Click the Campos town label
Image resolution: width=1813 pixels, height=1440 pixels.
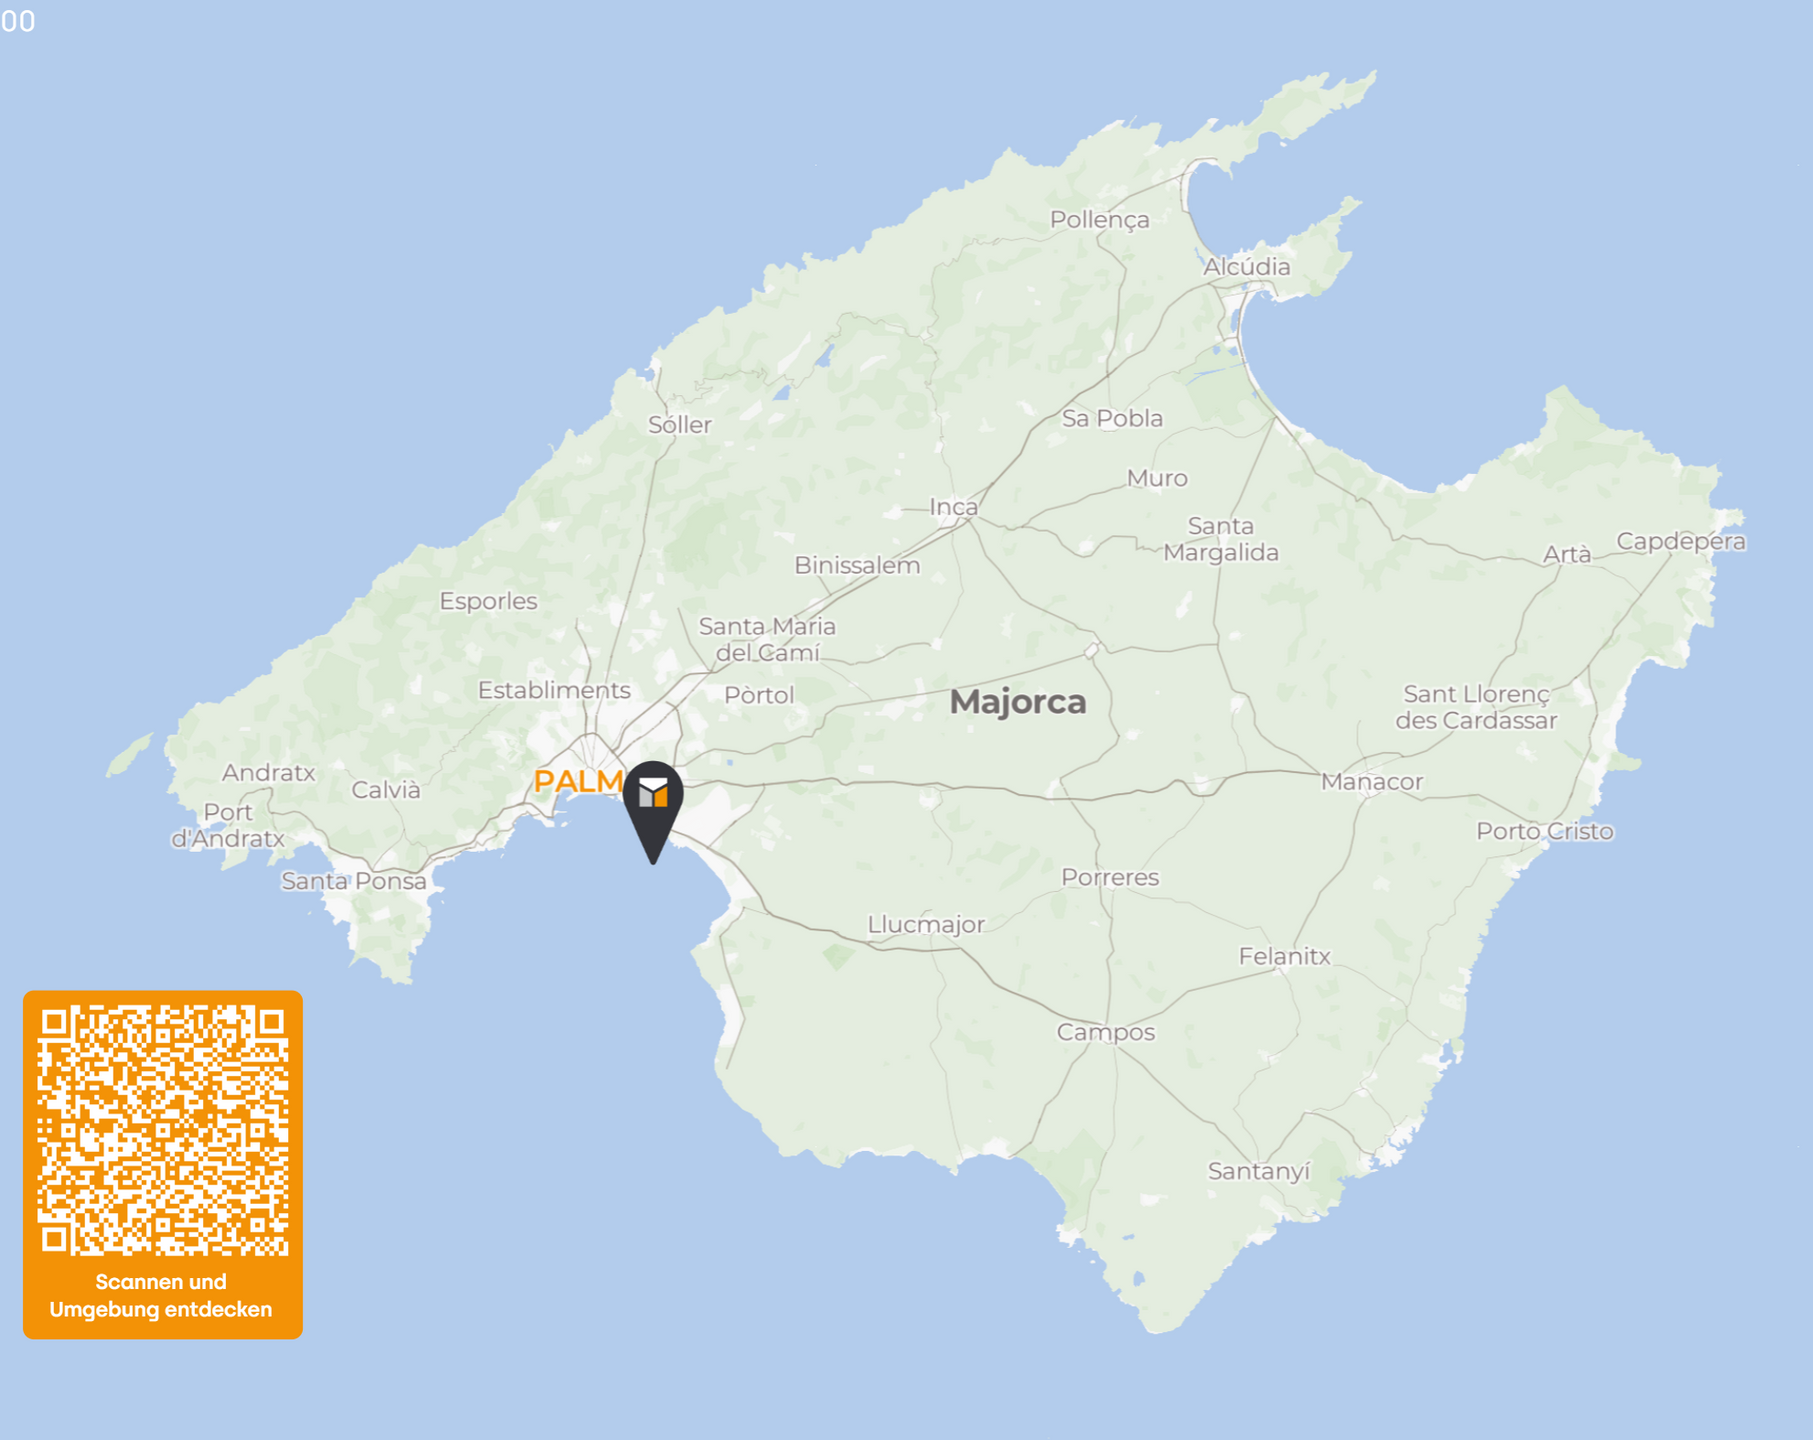(x=1106, y=1033)
